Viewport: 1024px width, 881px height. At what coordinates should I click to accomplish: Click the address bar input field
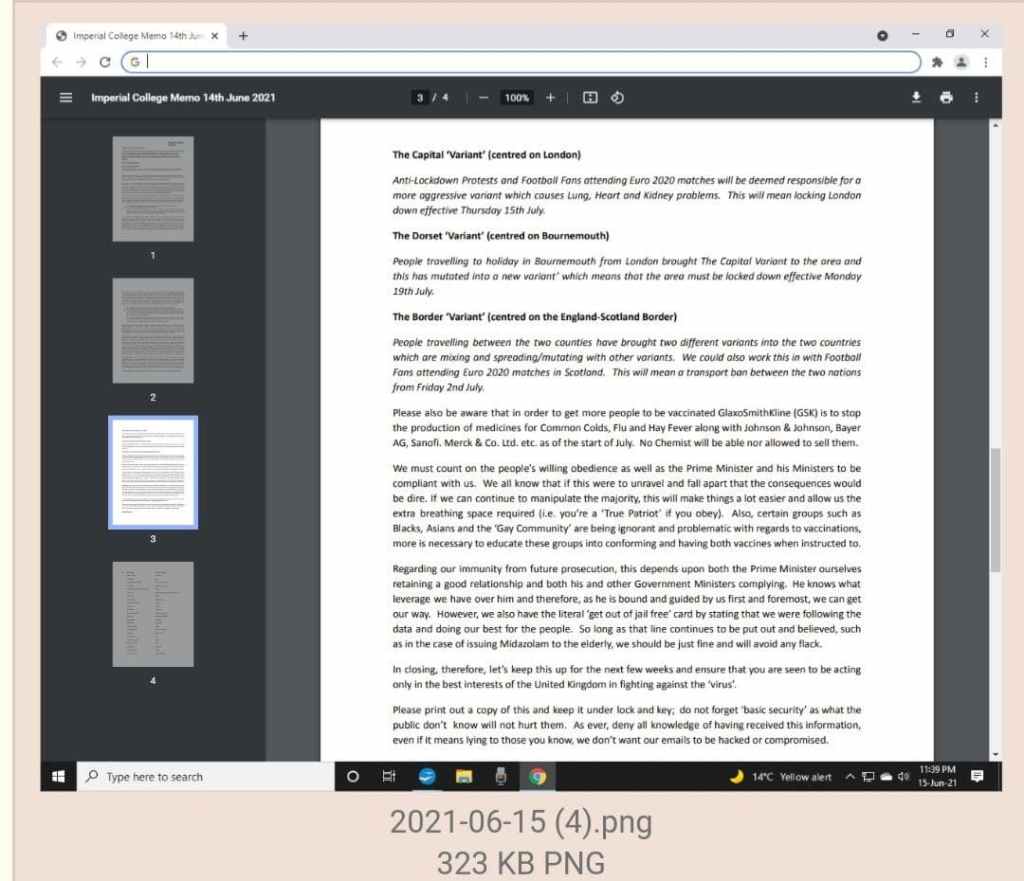520,61
